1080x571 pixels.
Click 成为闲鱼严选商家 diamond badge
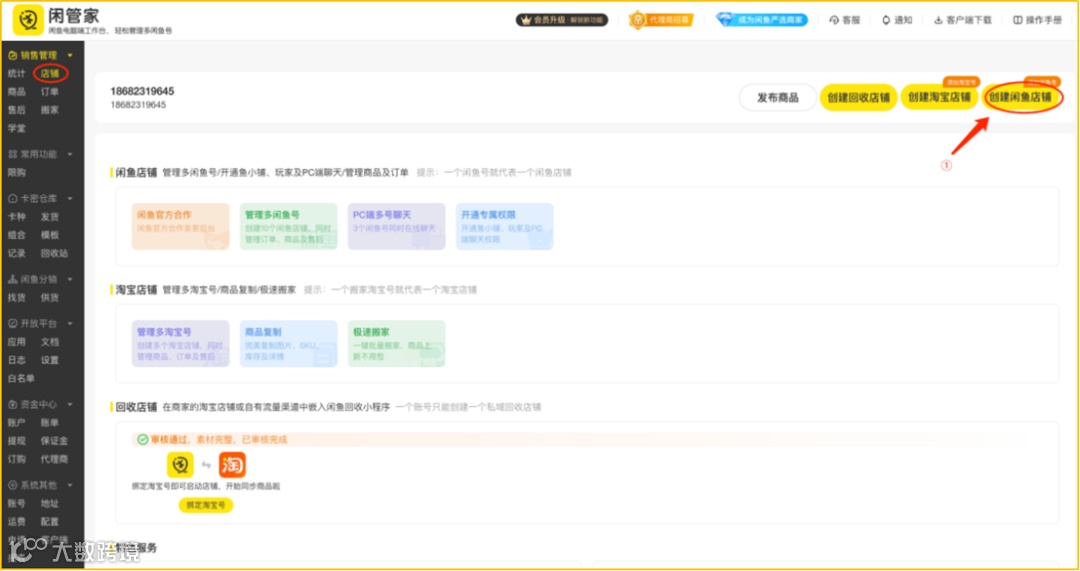[762, 20]
